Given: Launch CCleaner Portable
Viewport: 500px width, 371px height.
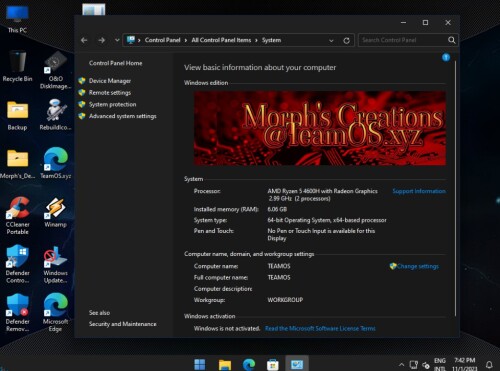Looking at the screenshot, I should pyautogui.click(x=17, y=215).
